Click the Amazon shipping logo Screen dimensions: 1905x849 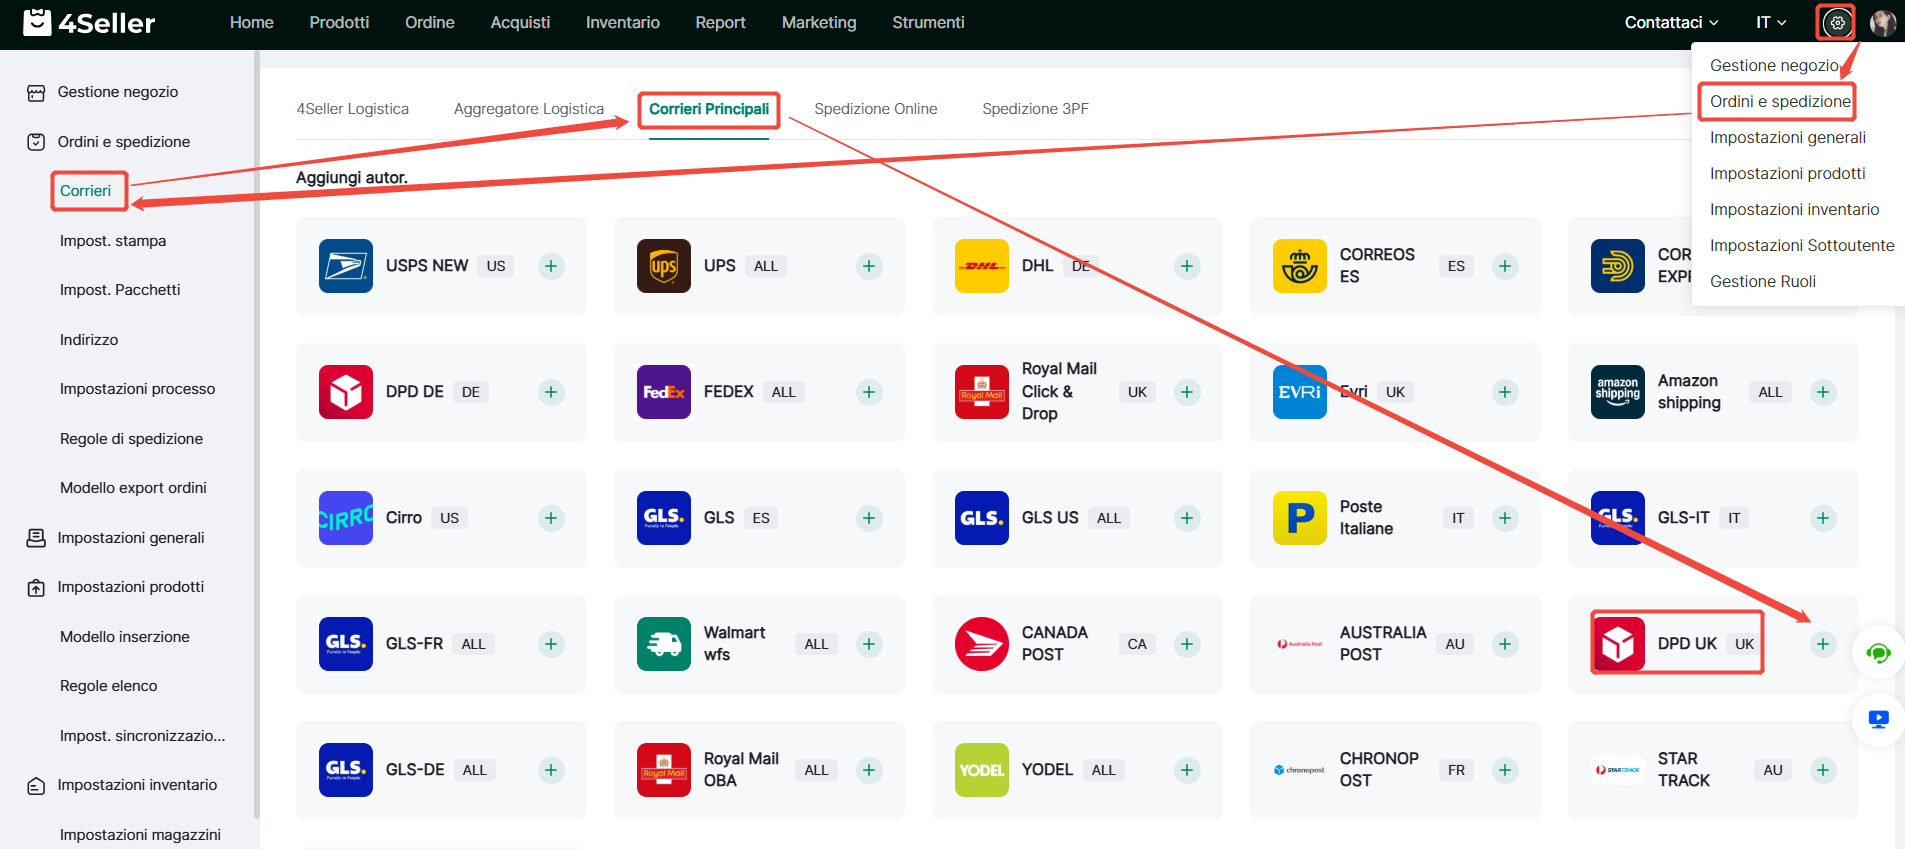(x=1618, y=392)
